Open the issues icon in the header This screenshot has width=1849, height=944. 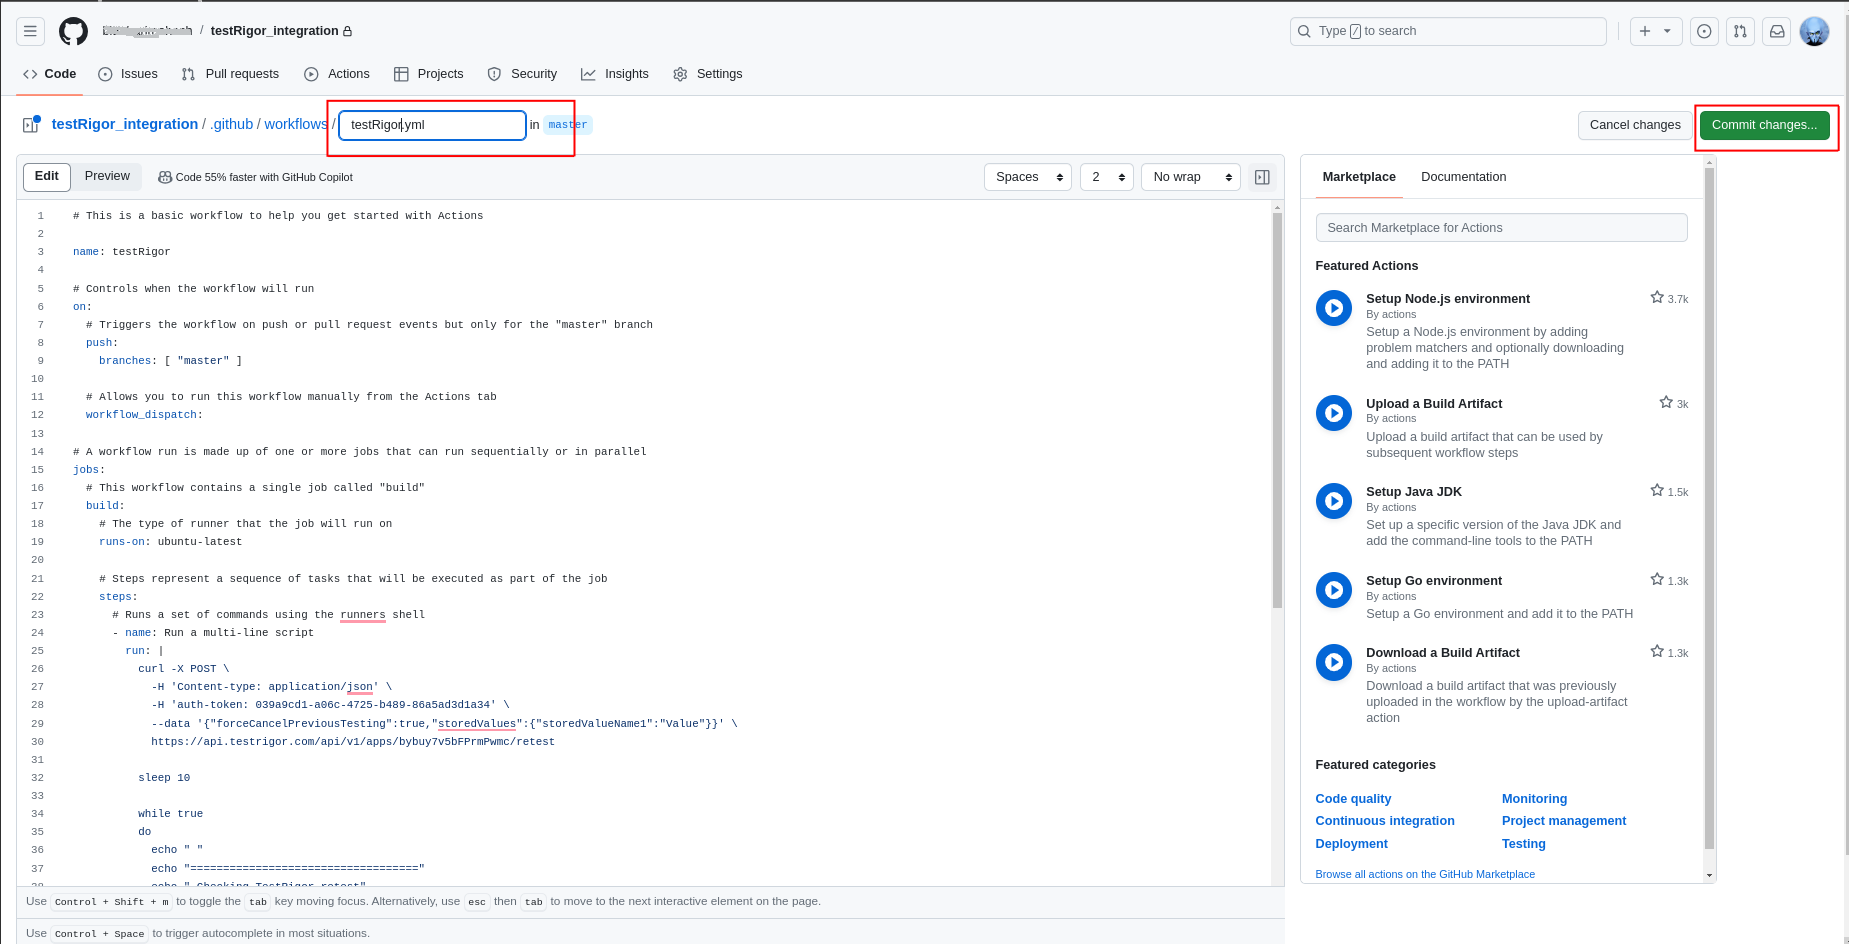(1704, 31)
